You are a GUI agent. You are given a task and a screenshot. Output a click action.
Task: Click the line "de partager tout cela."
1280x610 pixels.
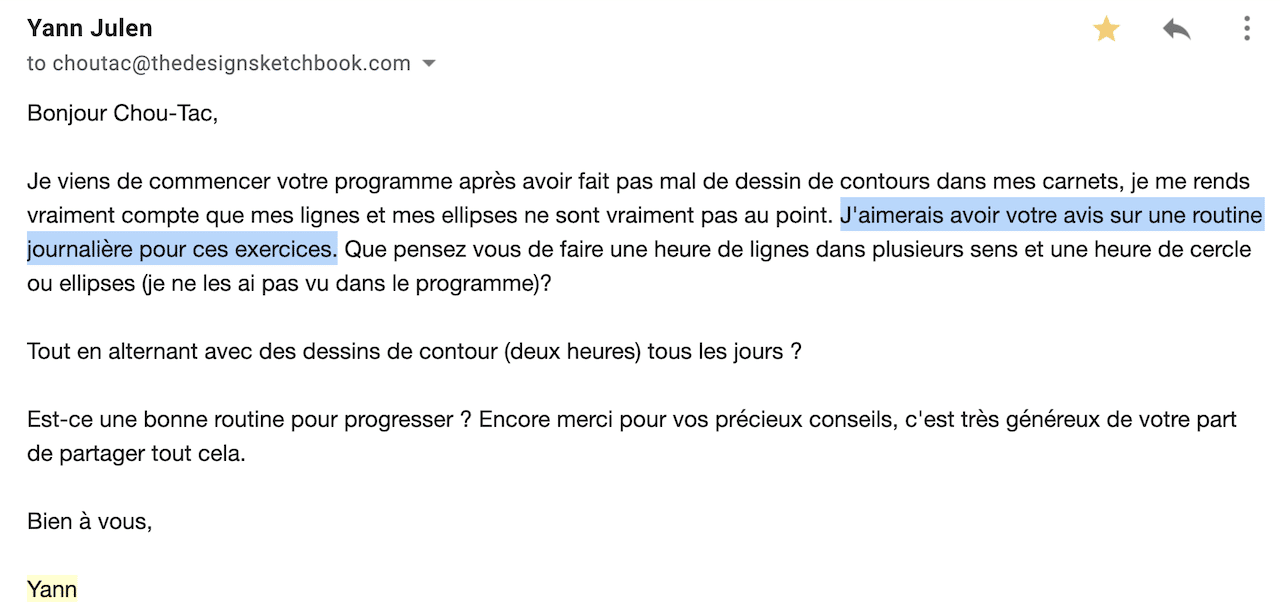click(x=136, y=453)
